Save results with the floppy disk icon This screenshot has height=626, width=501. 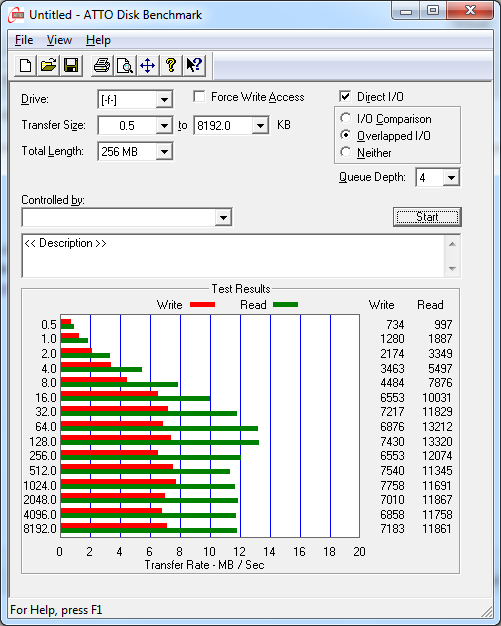(71, 65)
